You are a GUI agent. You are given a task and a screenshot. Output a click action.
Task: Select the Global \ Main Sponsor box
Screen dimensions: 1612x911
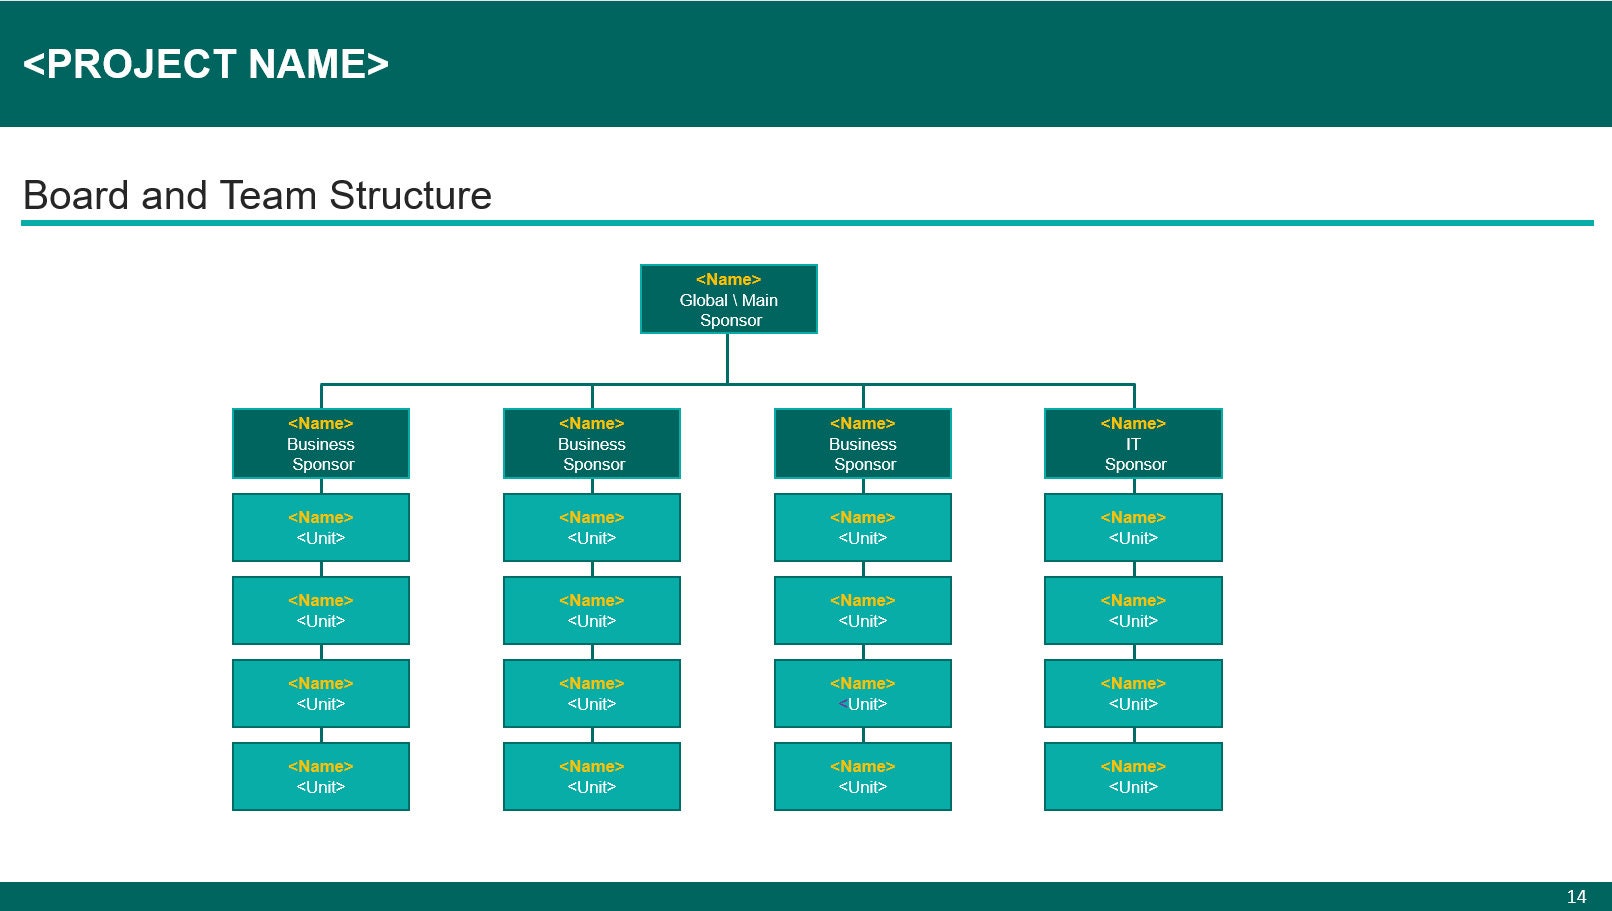coord(729,299)
